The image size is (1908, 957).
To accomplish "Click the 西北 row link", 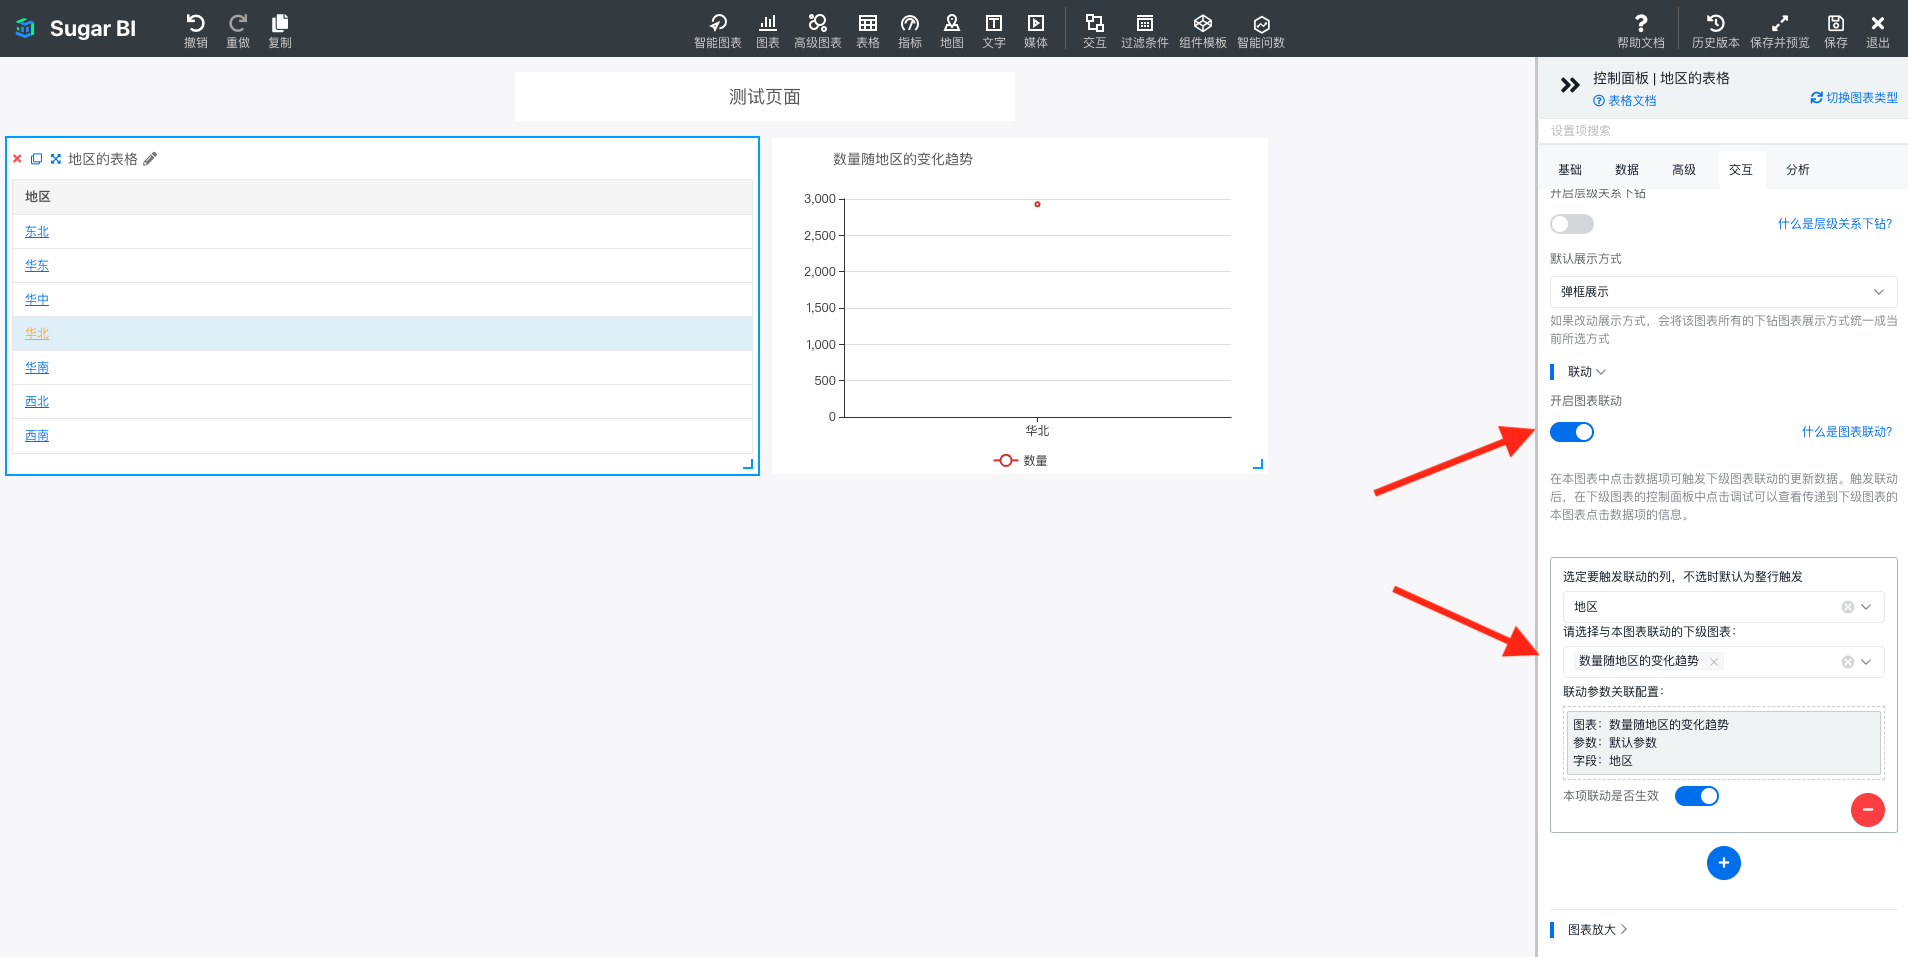I will (37, 402).
